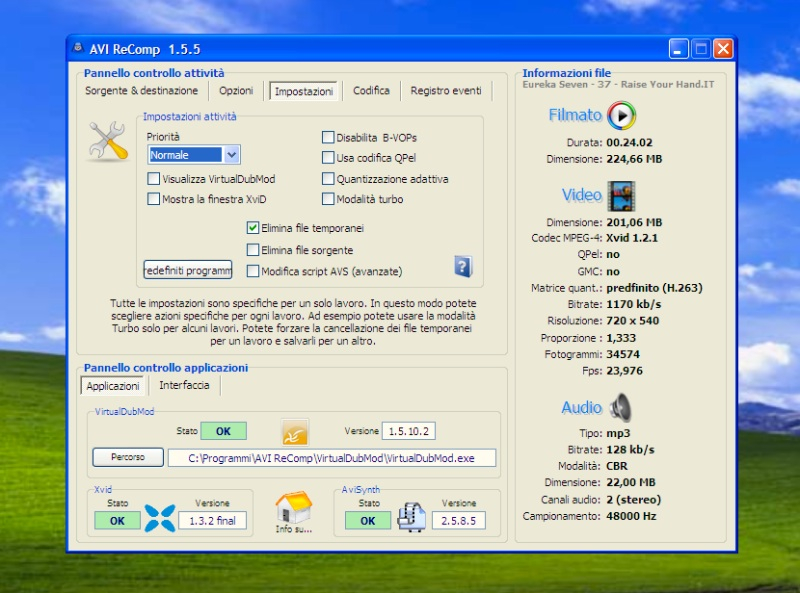The image size is (800, 593).
Task: Uncheck Elimina file temporanei
Action: point(253,228)
